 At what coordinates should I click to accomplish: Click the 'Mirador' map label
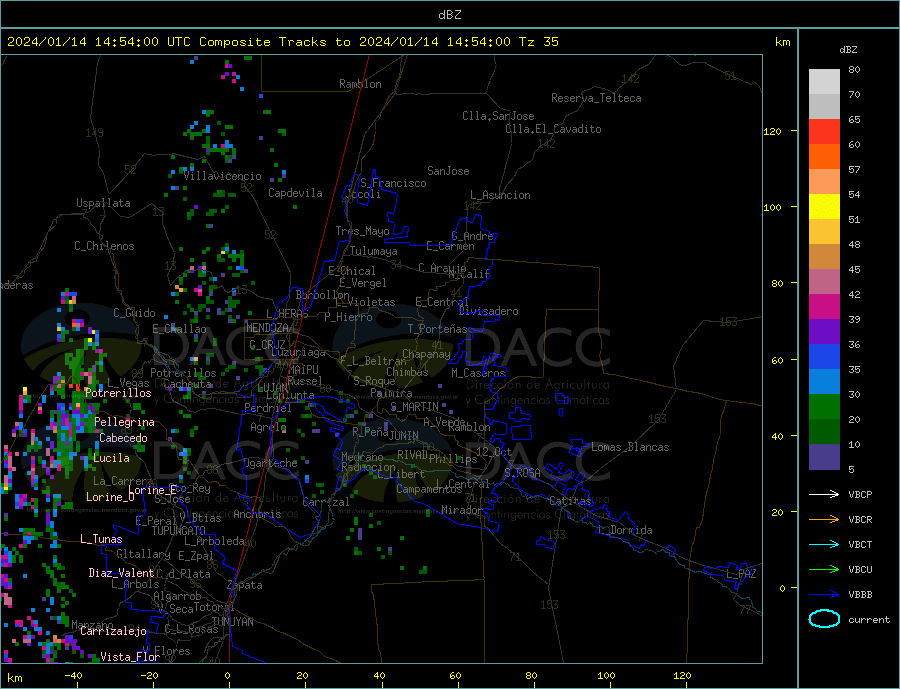[x=462, y=510]
